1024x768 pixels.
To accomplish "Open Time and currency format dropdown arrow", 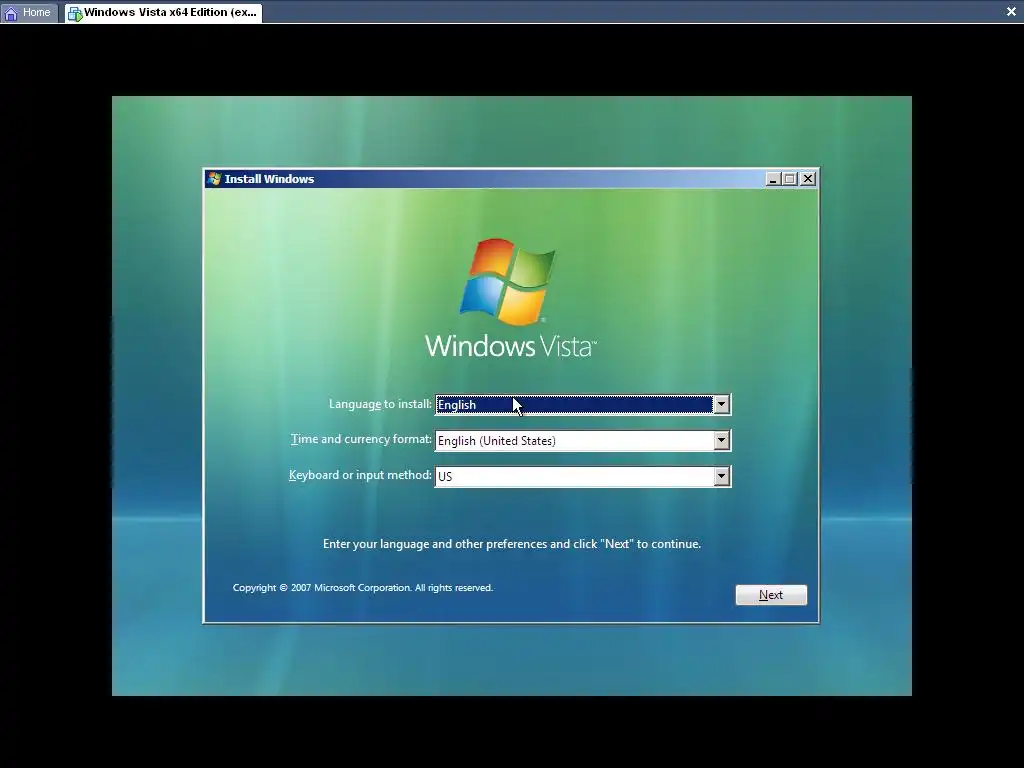I will coord(721,440).
